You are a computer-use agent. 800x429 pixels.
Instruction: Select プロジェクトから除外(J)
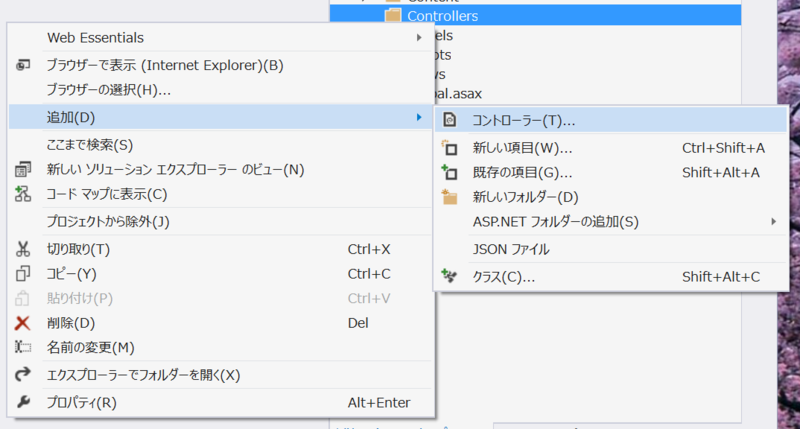pyautogui.click(x=220, y=221)
